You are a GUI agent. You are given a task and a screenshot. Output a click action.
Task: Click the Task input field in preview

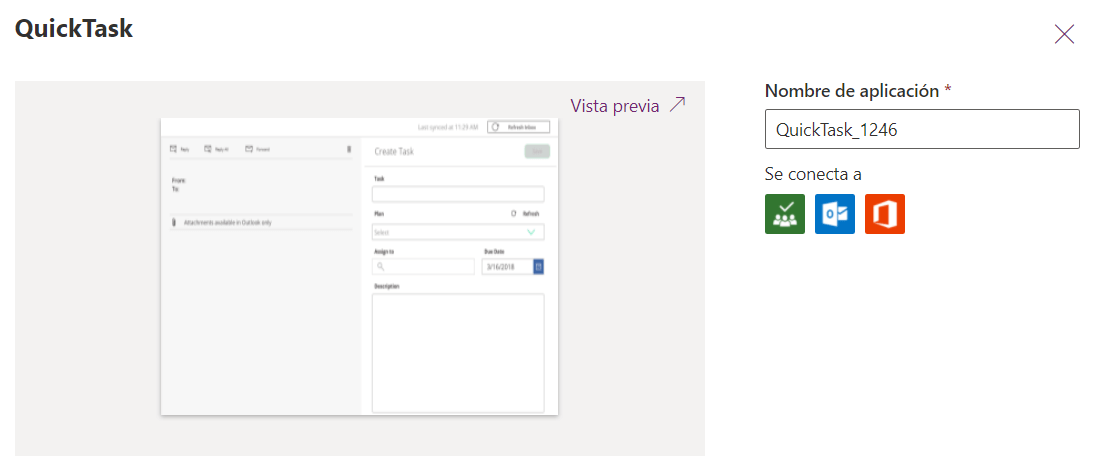tap(458, 194)
